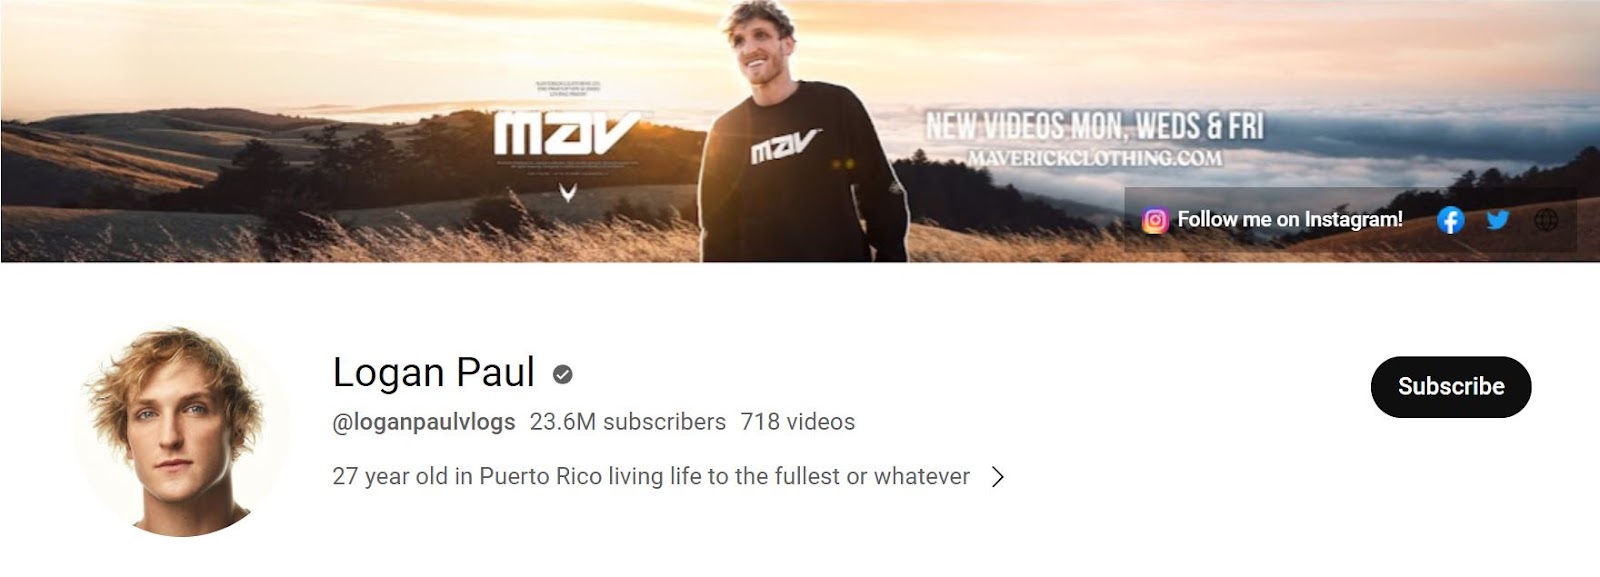Click the "NEW VIDEOS MON, WEDS & FRI" banner text
The width and height of the screenshot is (1600, 577).
pos(1094,126)
